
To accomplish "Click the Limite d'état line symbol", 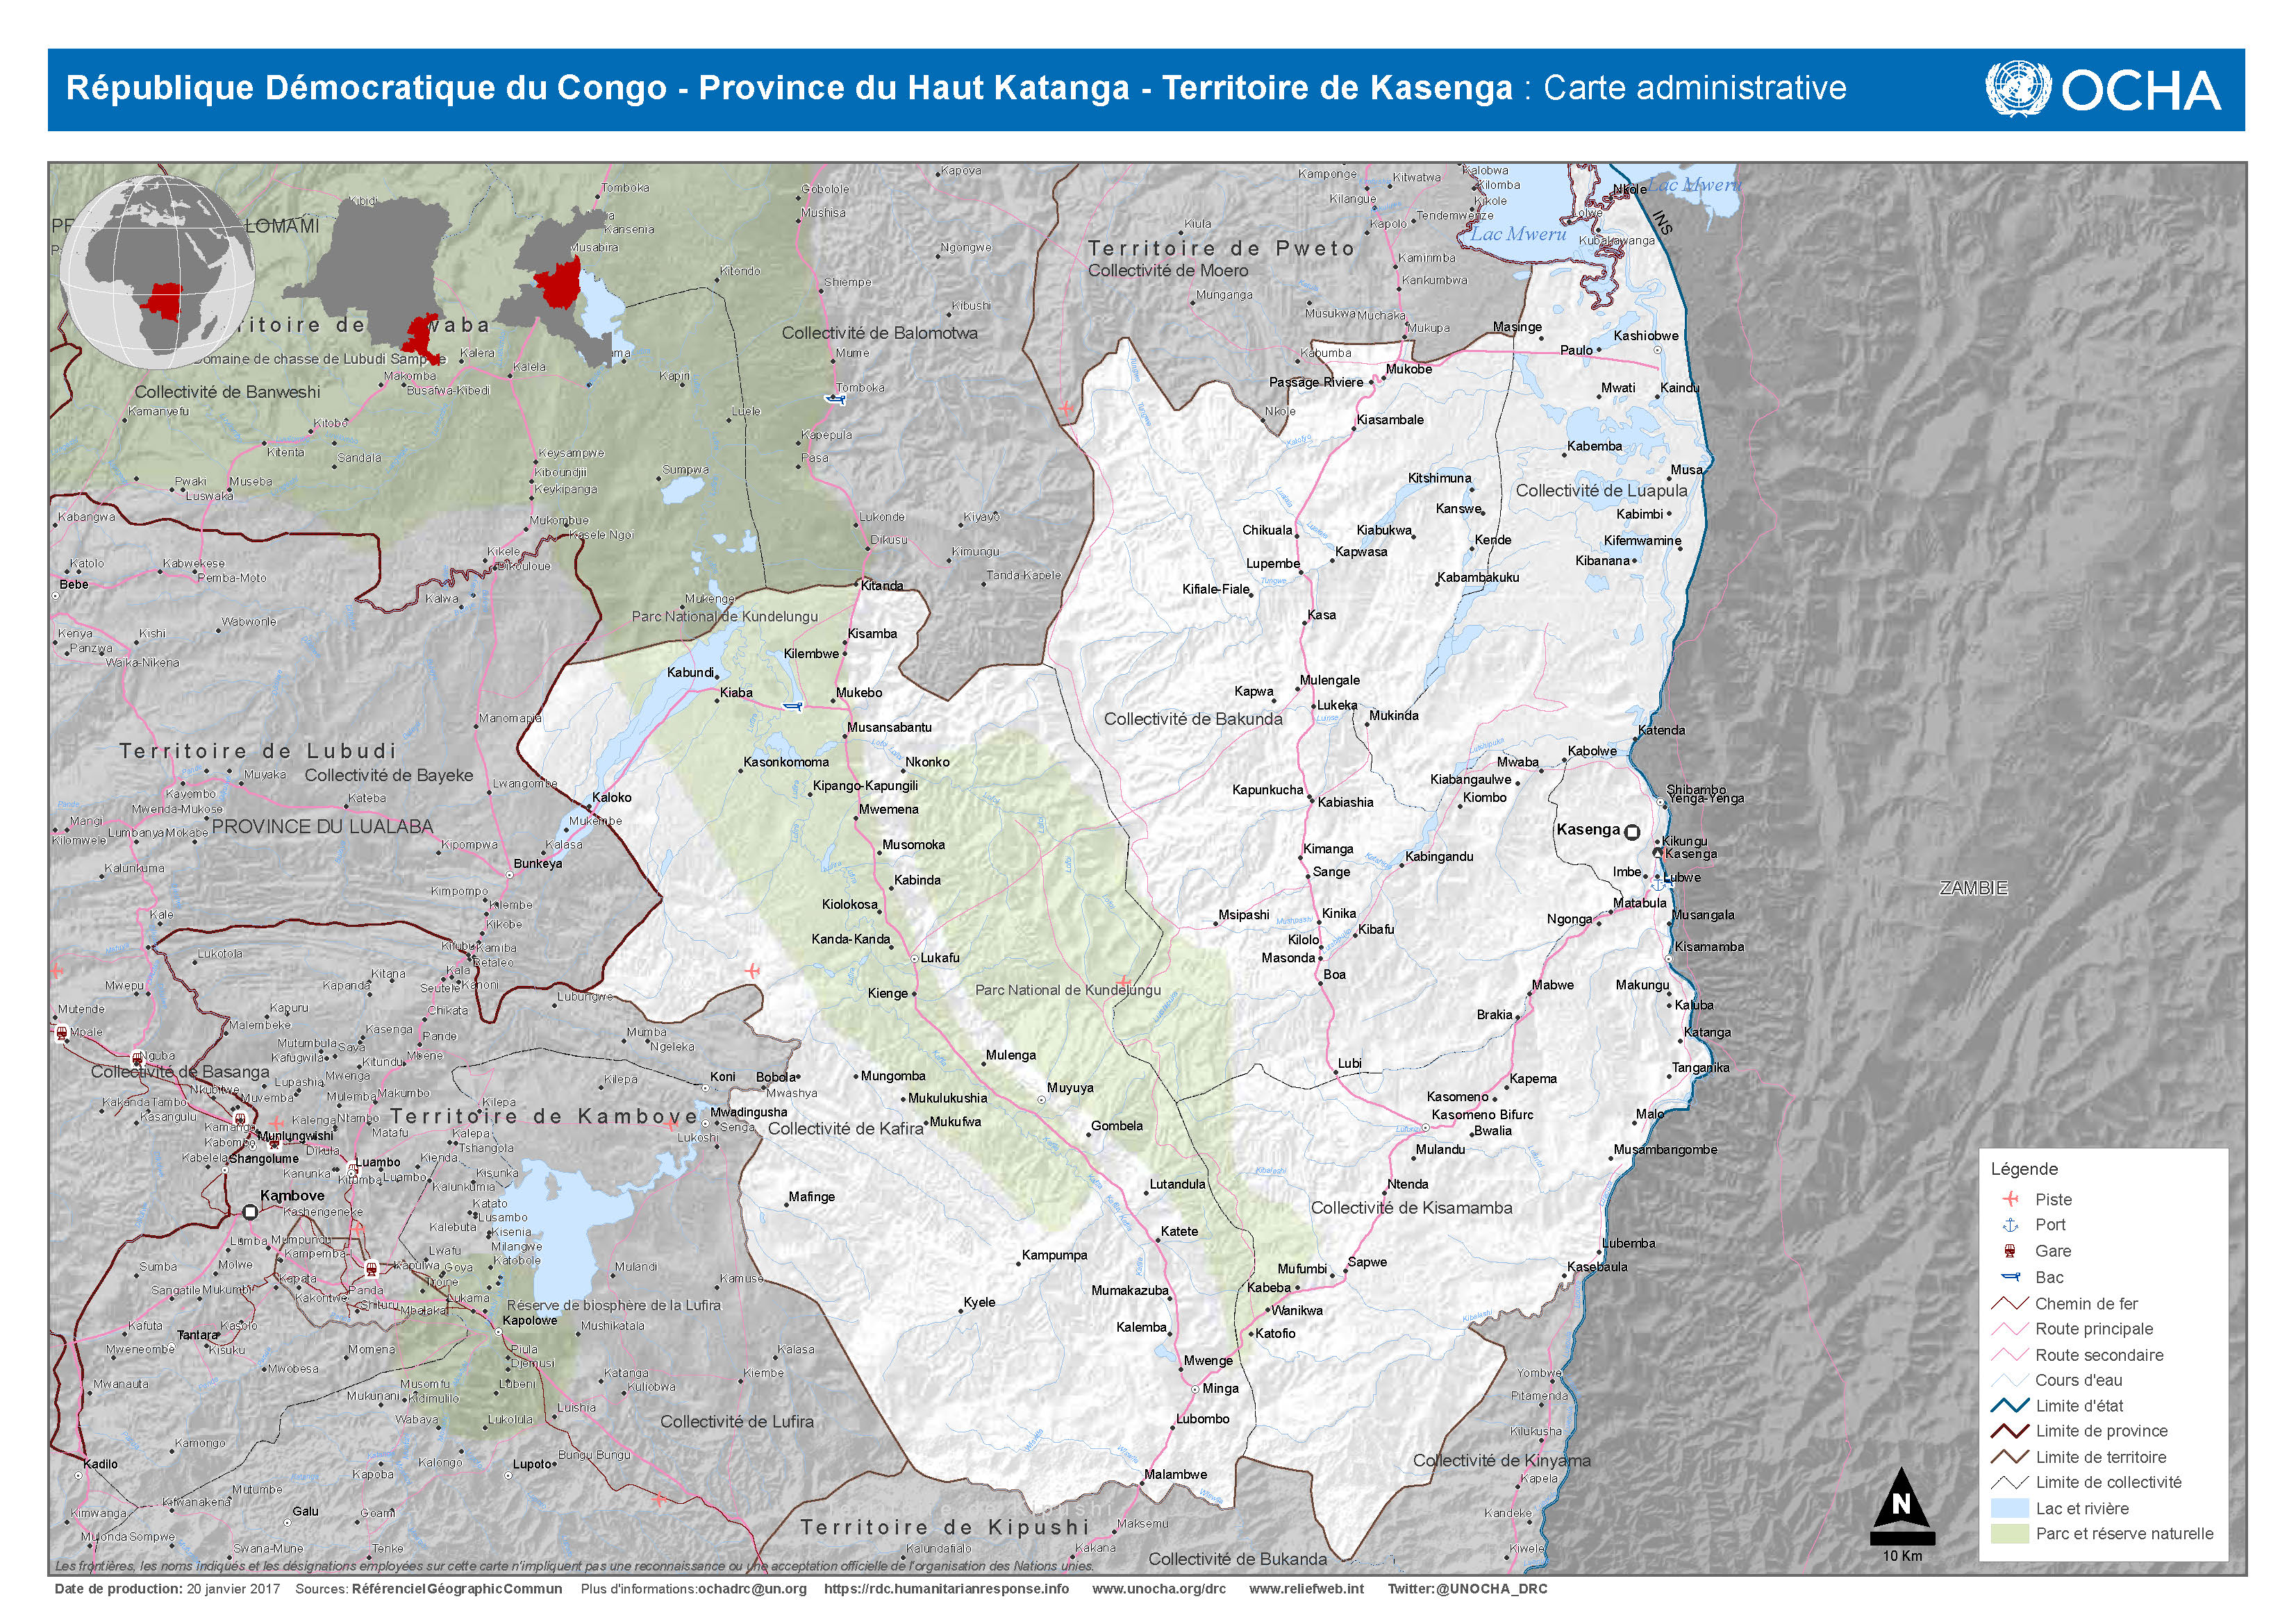I will coord(2010,1406).
